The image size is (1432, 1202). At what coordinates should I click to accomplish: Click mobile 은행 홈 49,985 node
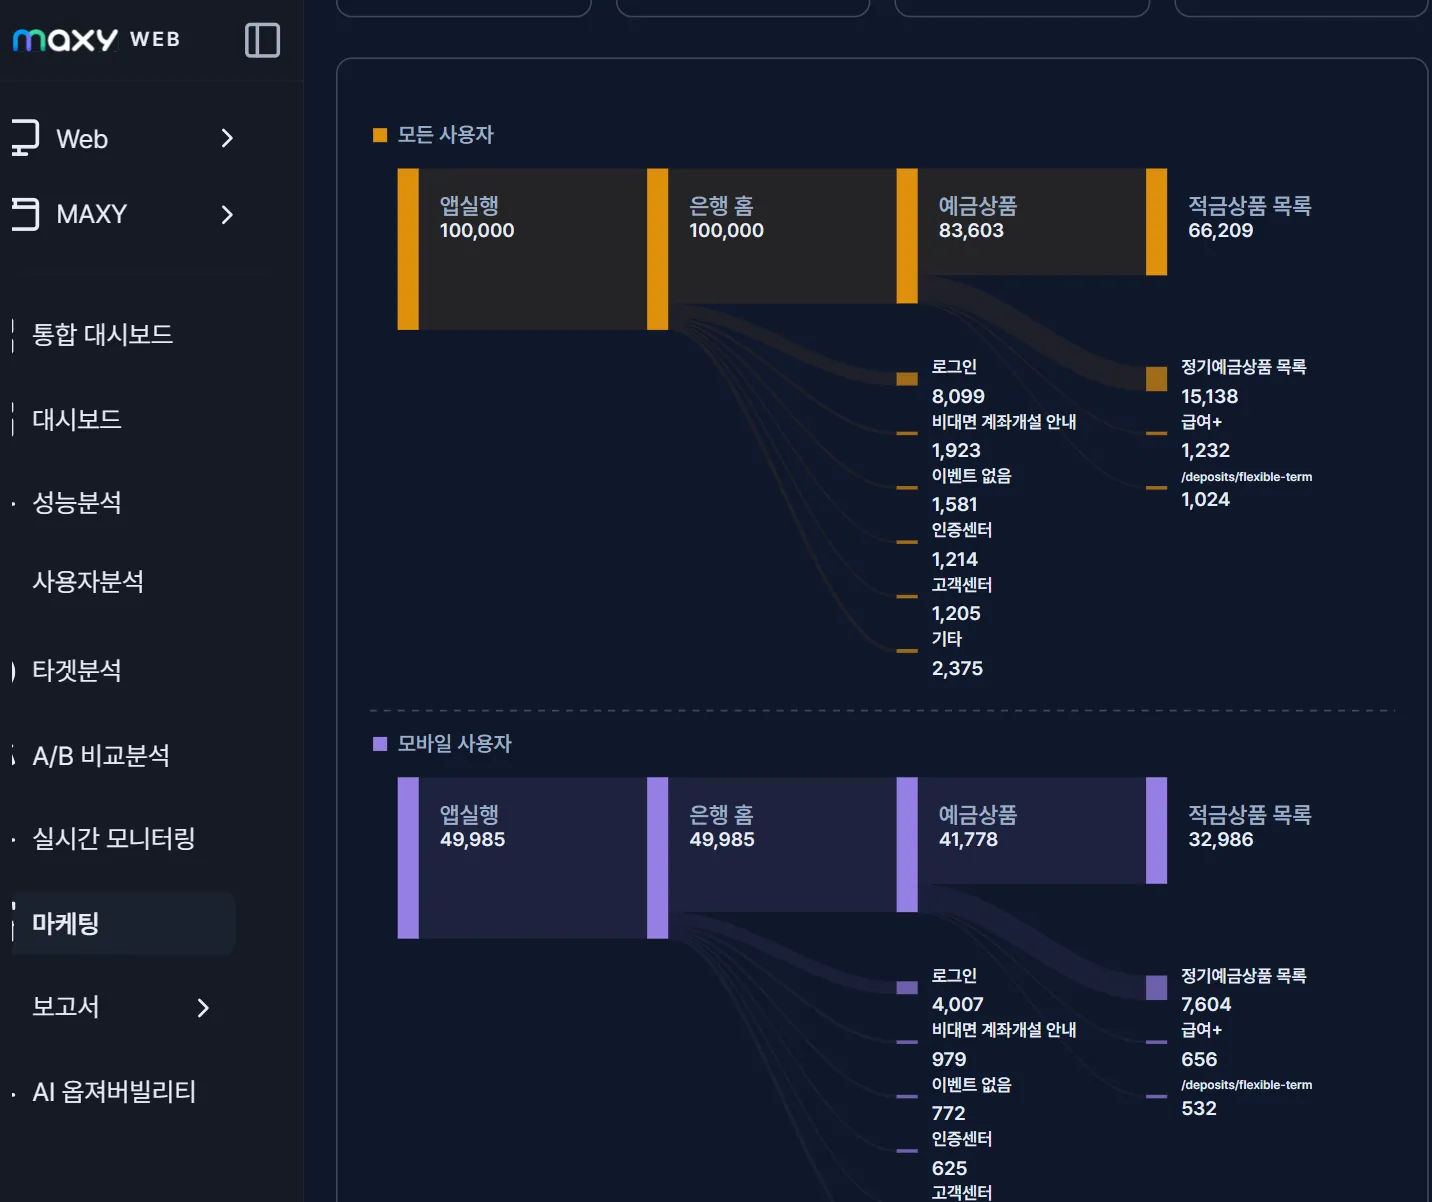(657, 858)
